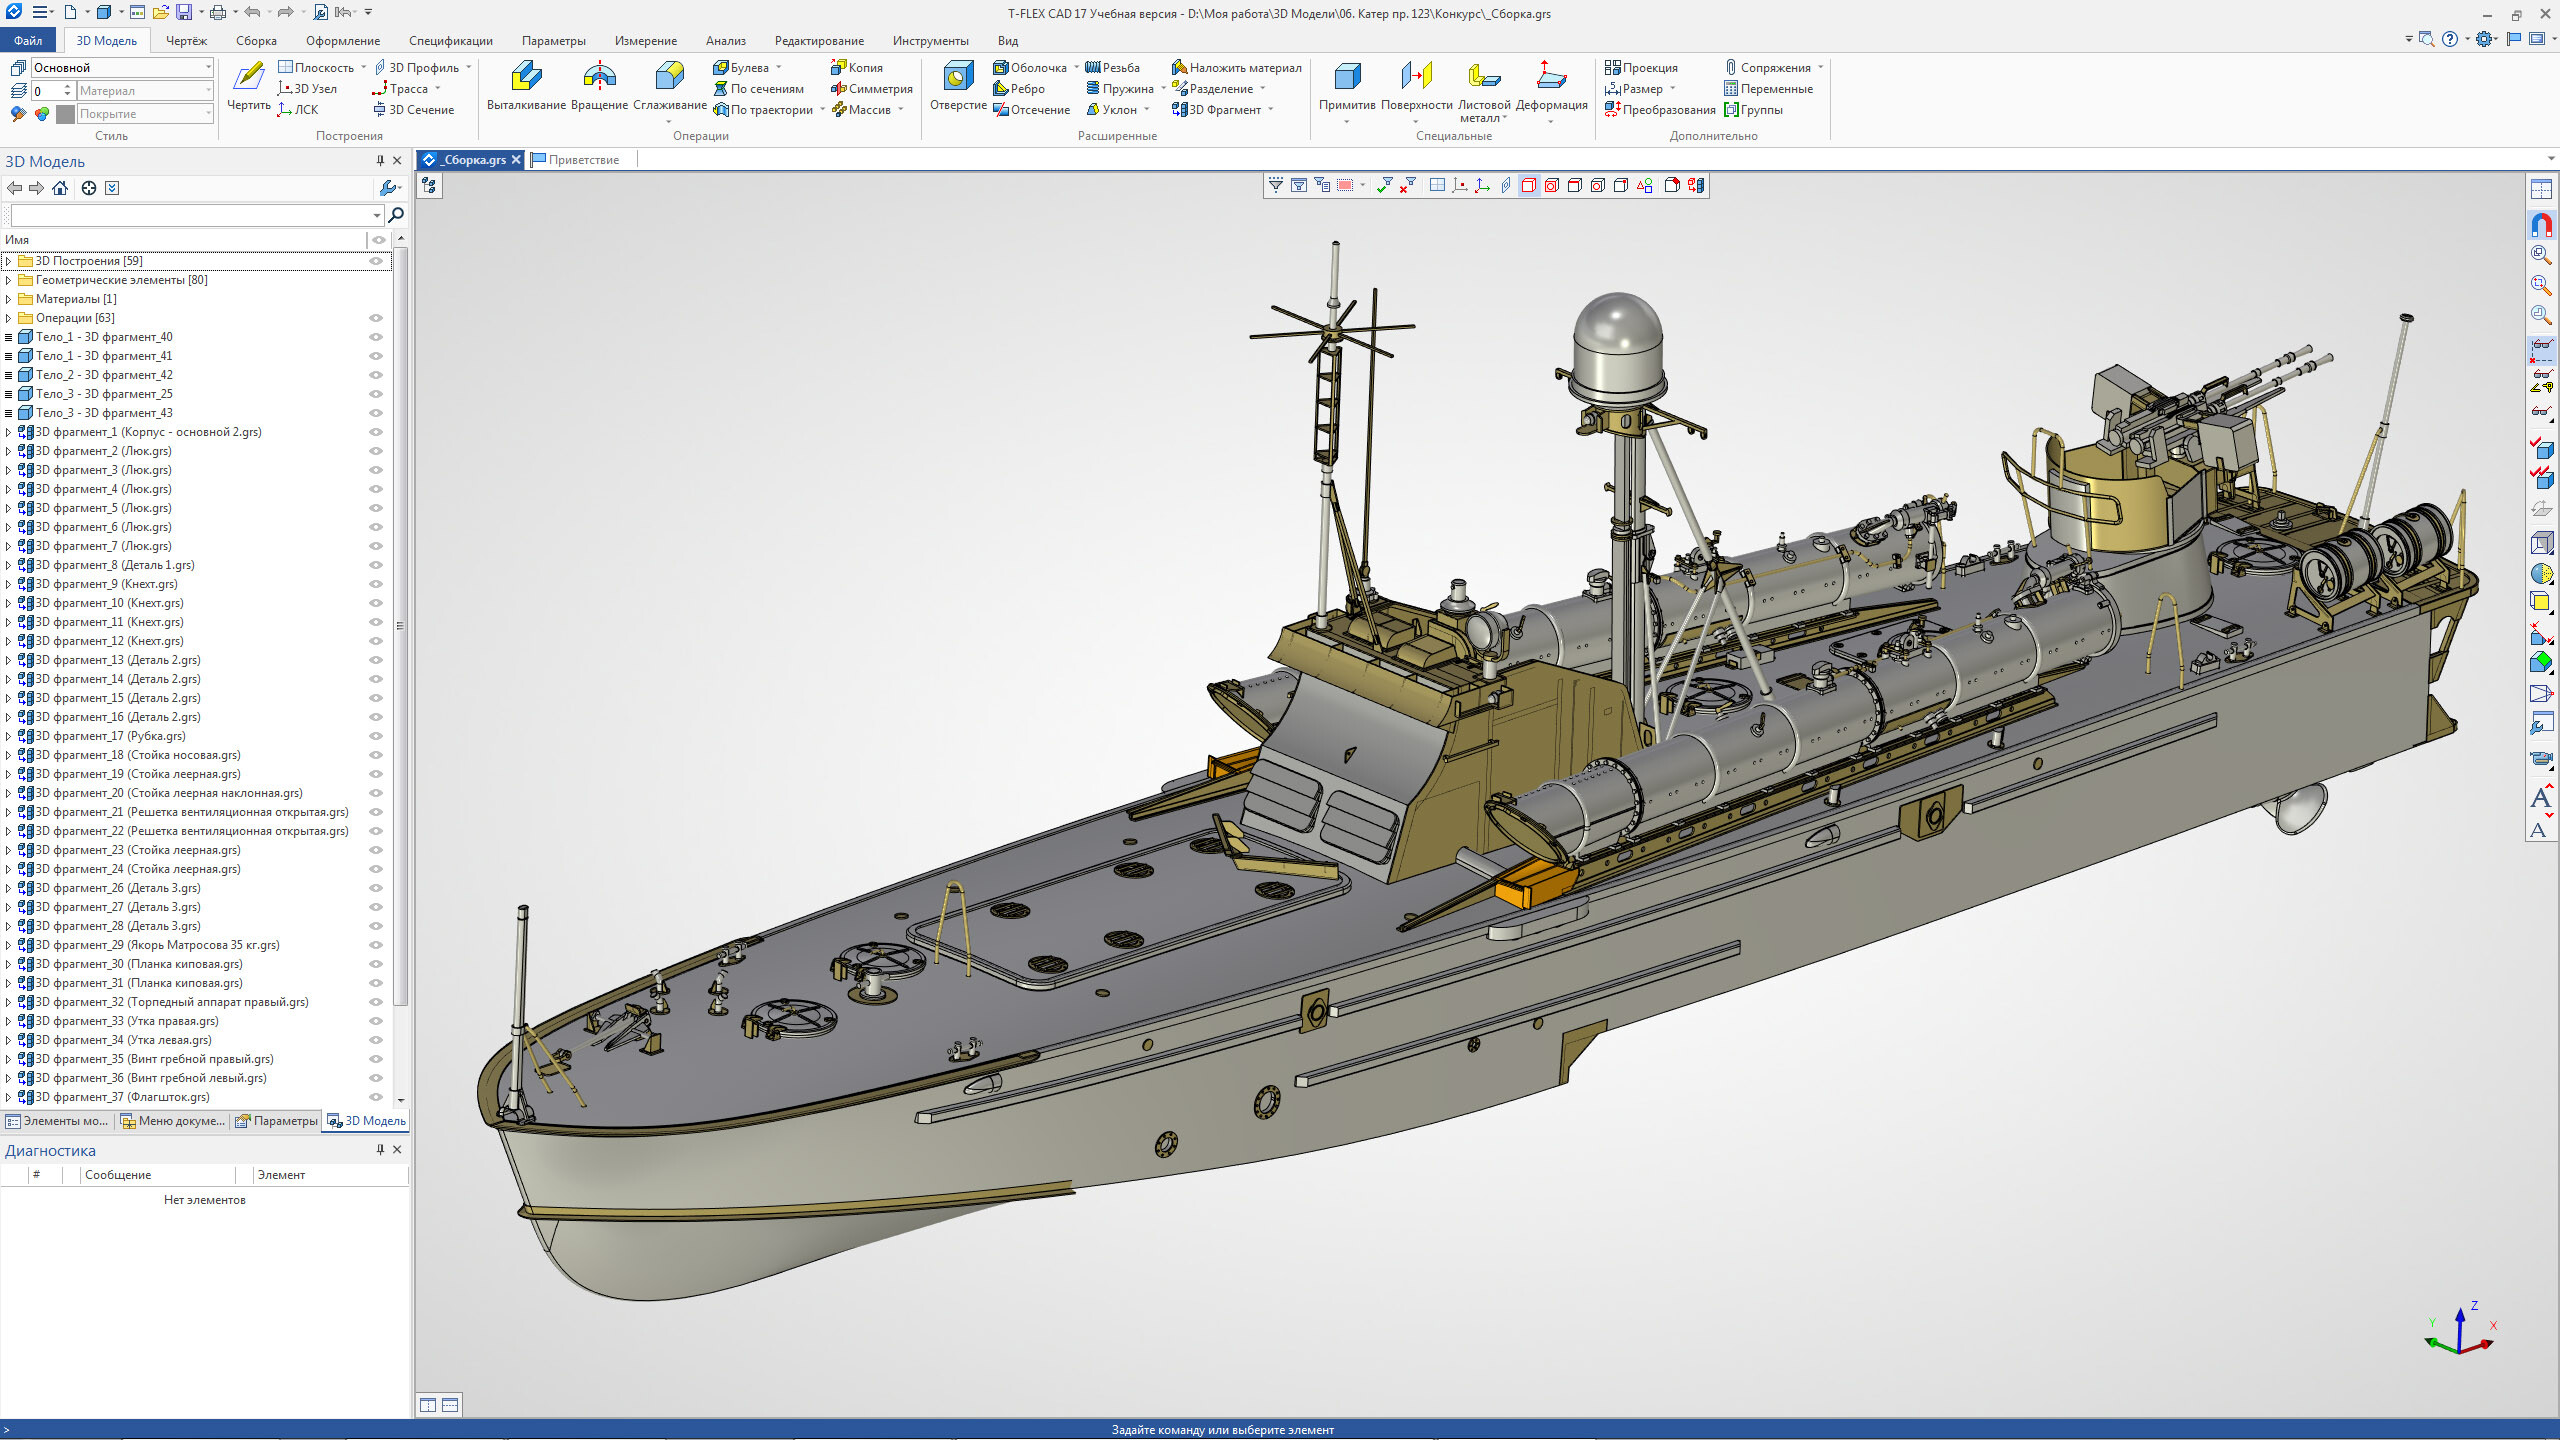
Task: Expand the 3D Построения [59] folder
Action: click(x=9, y=261)
